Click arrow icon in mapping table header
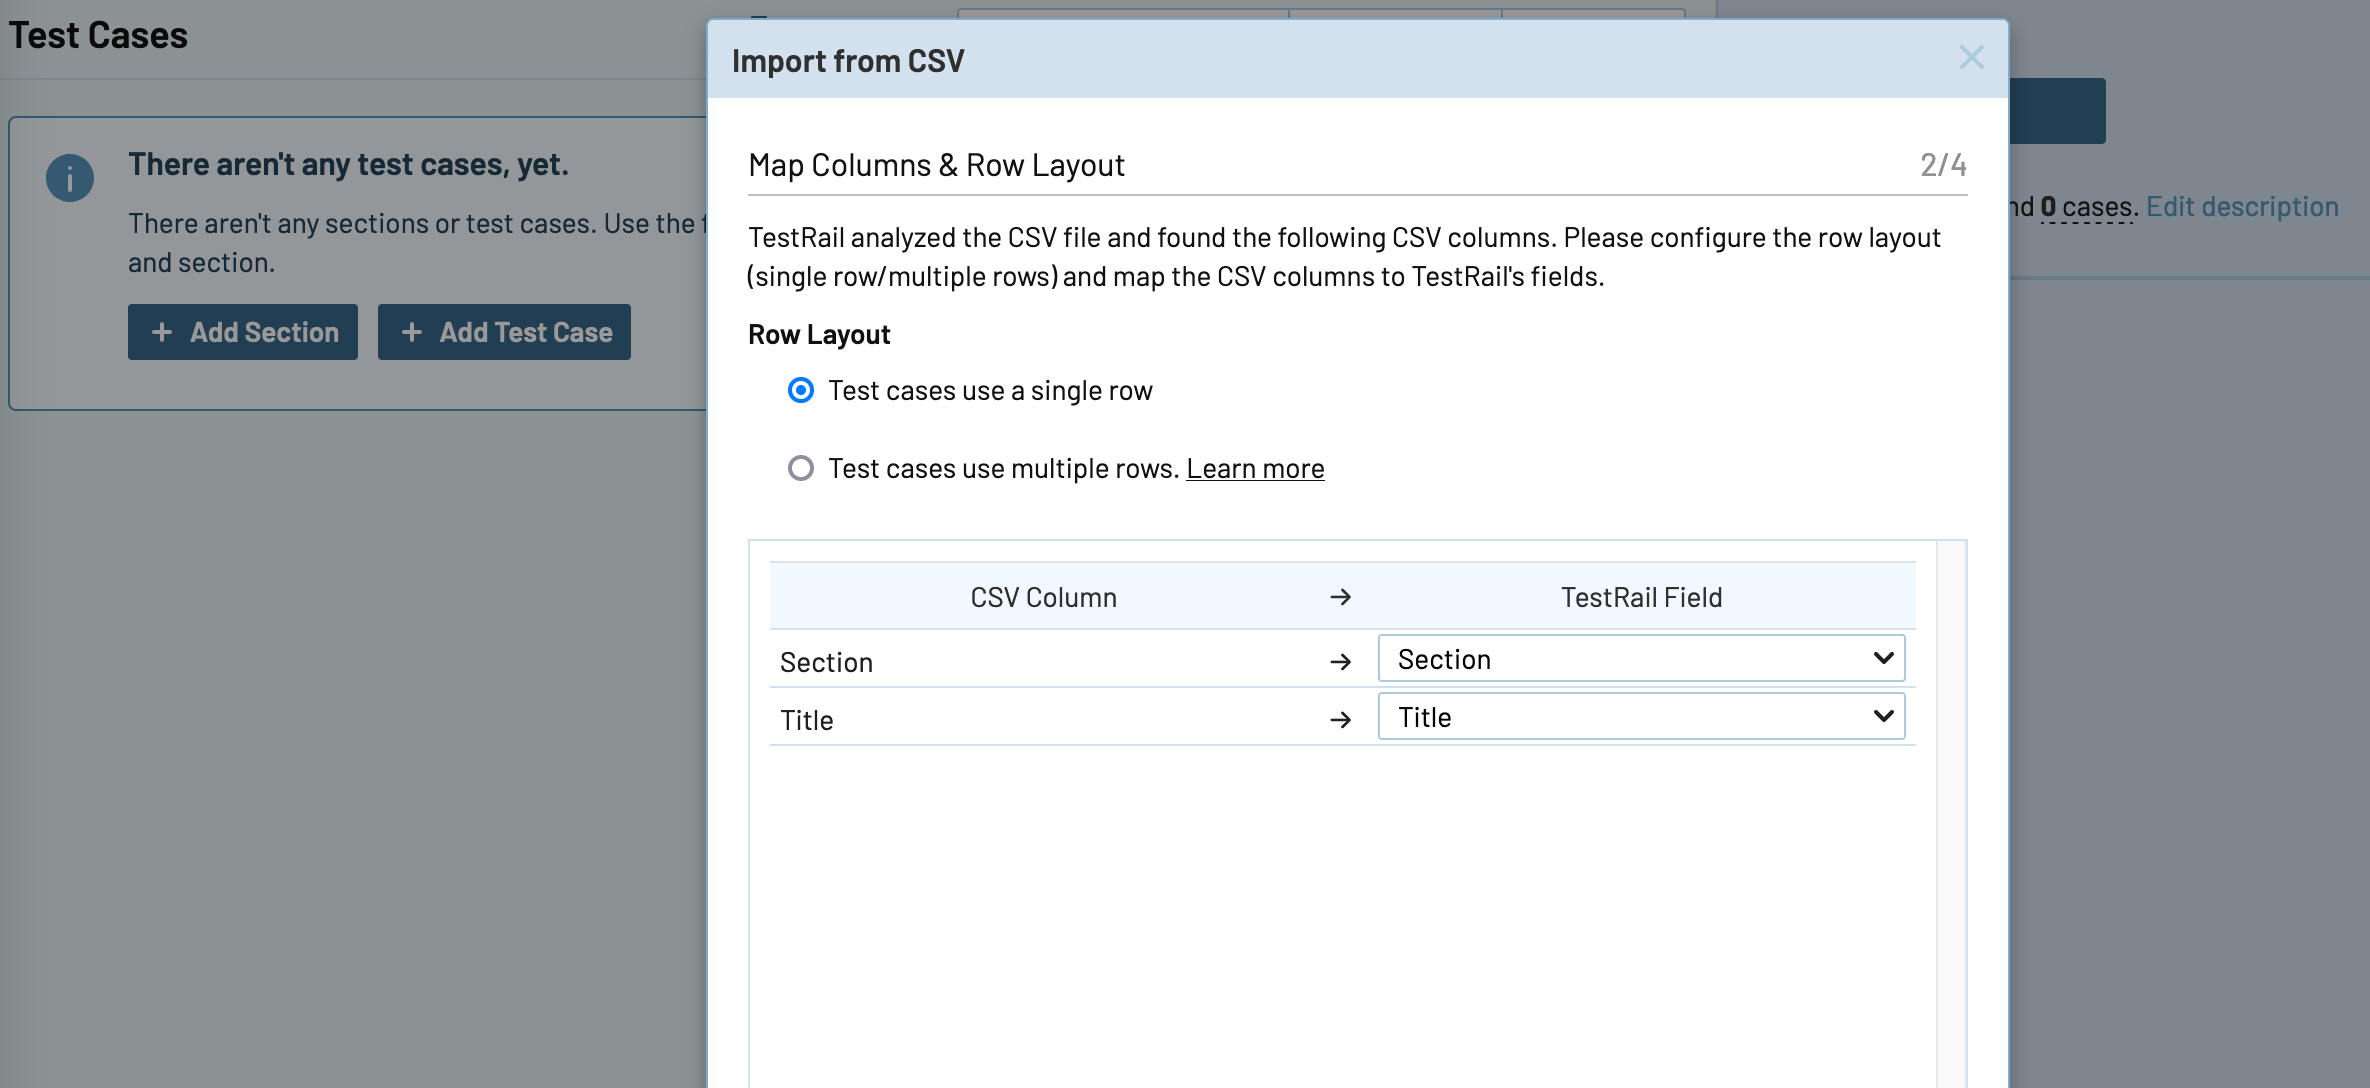This screenshot has width=2370, height=1088. pos(1341,597)
